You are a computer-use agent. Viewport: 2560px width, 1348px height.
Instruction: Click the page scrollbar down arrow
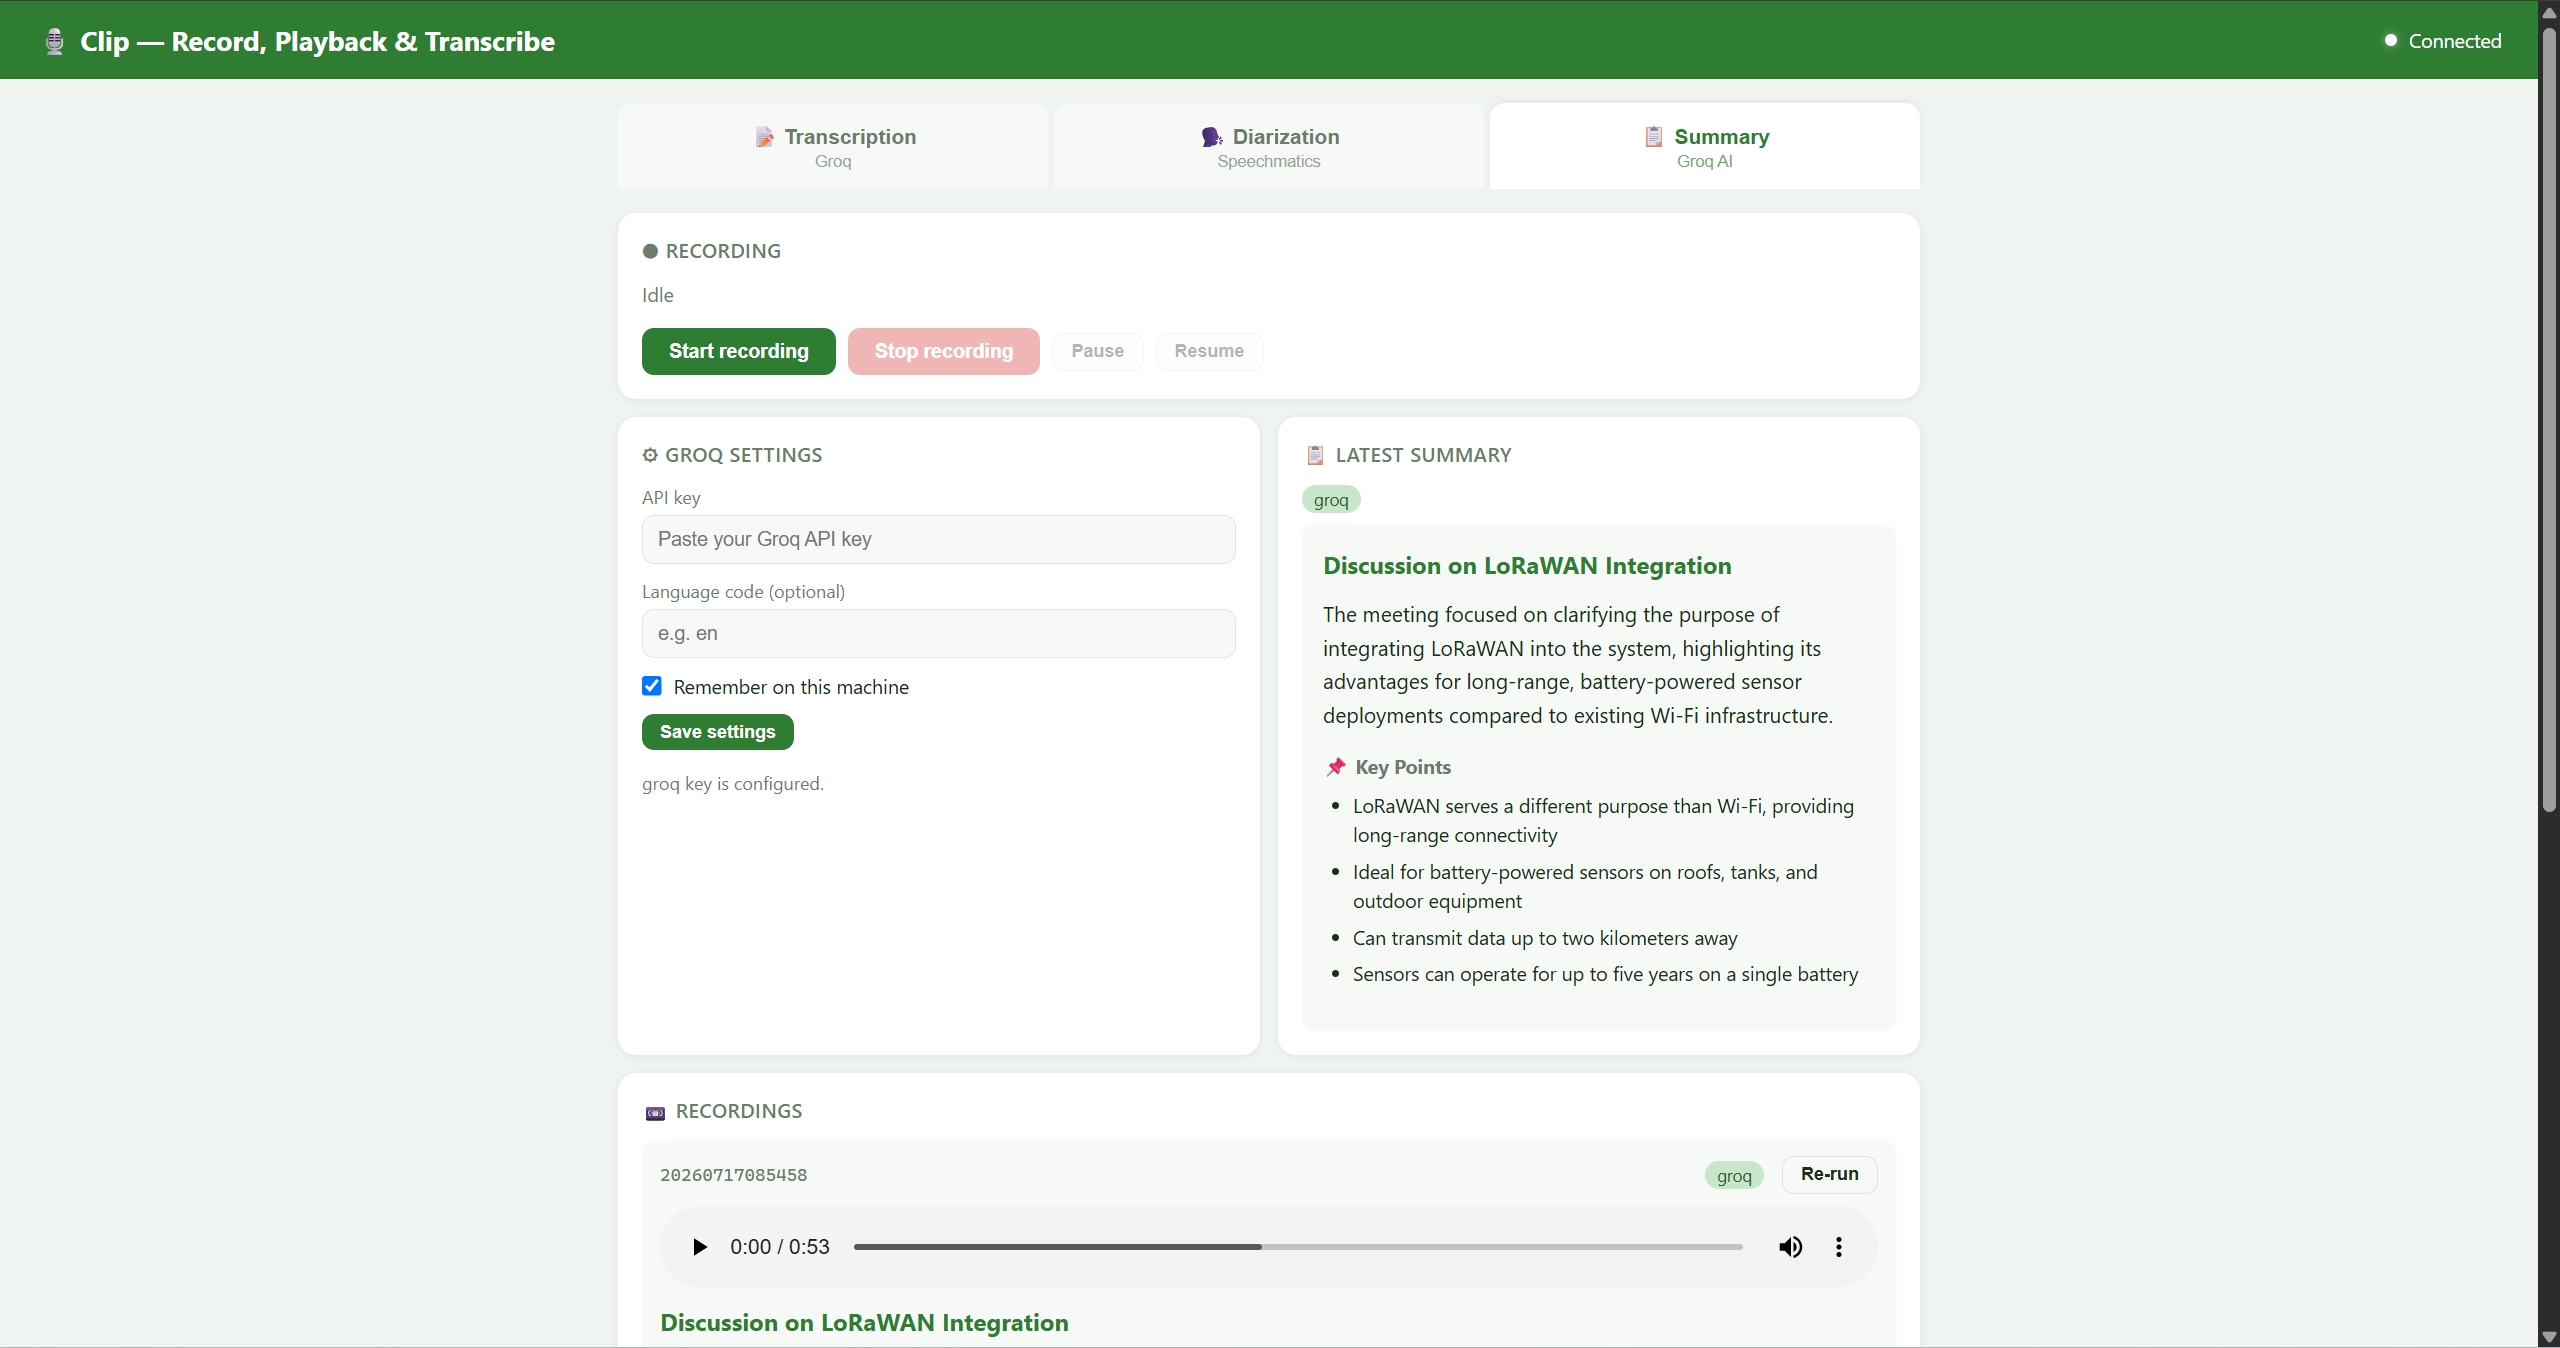[x=2549, y=1338]
